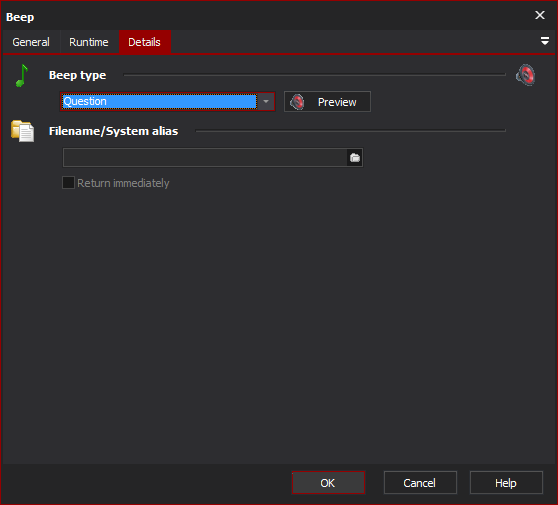Click the Filename/System alias input field
Viewport: 558px width, 505px height.
[x=205, y=158]
